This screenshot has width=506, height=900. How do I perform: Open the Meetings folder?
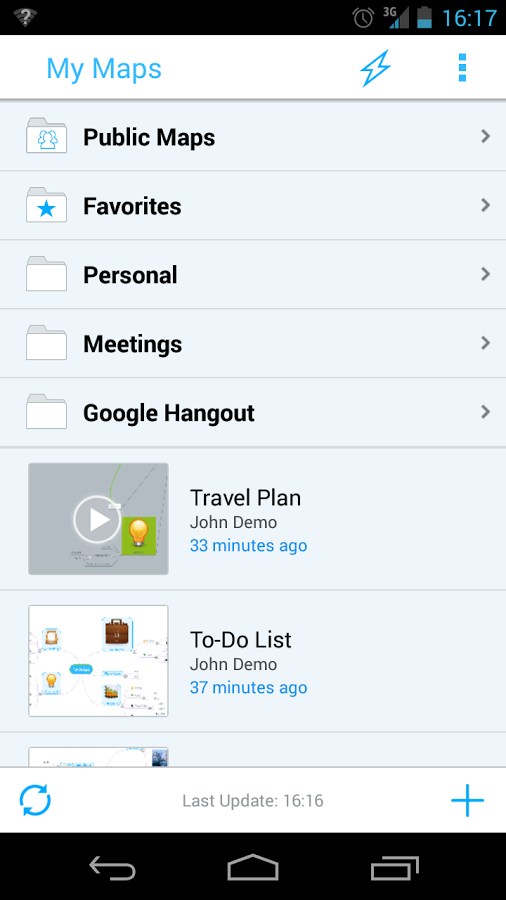[x=253, y=343]
